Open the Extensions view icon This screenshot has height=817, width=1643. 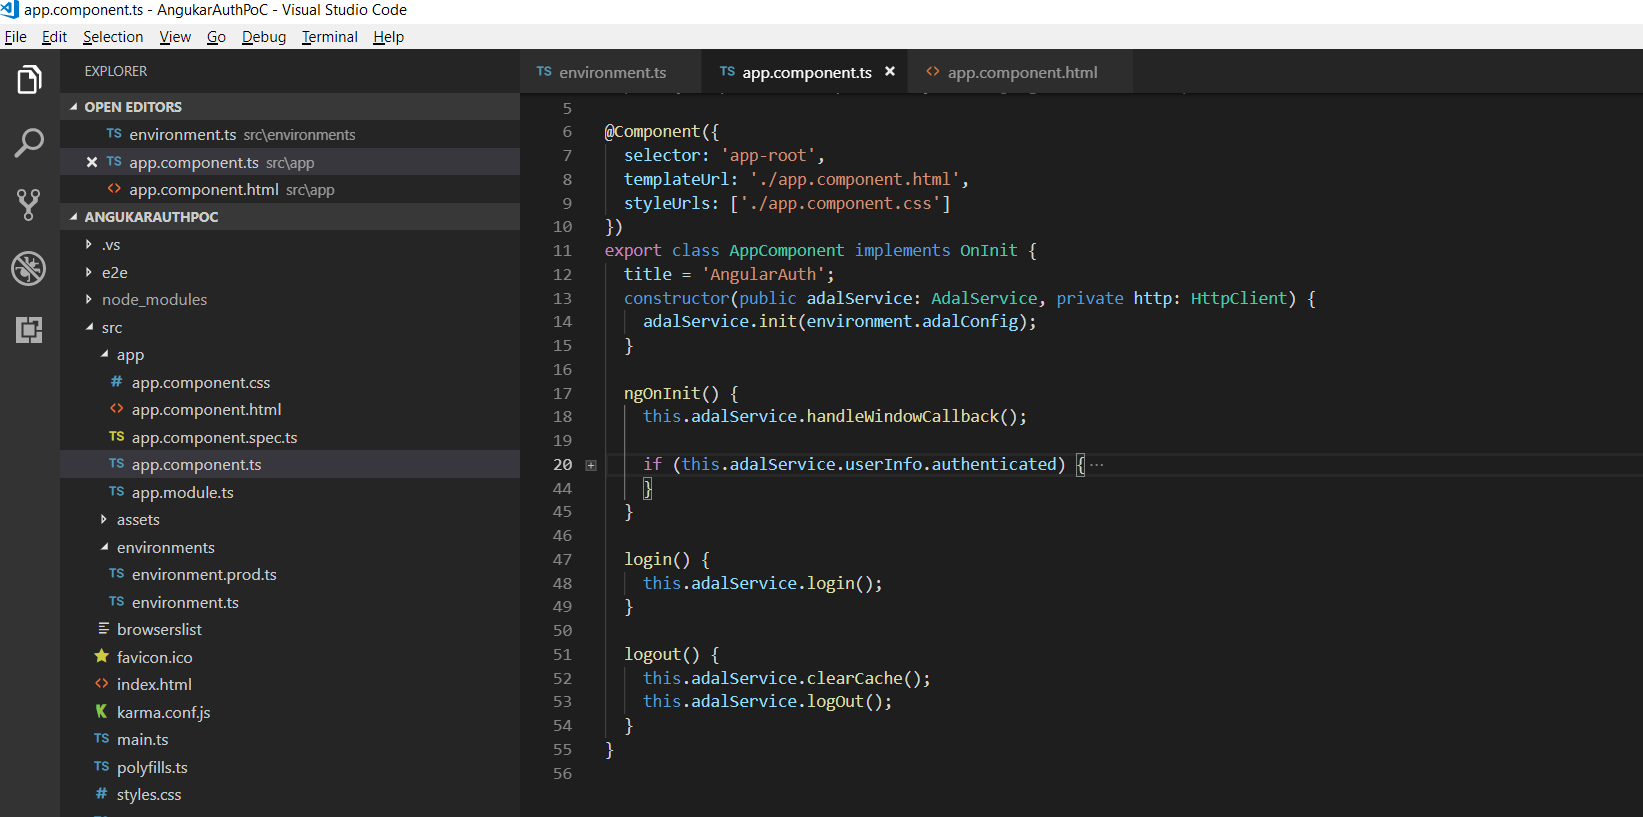coord(29,330)
